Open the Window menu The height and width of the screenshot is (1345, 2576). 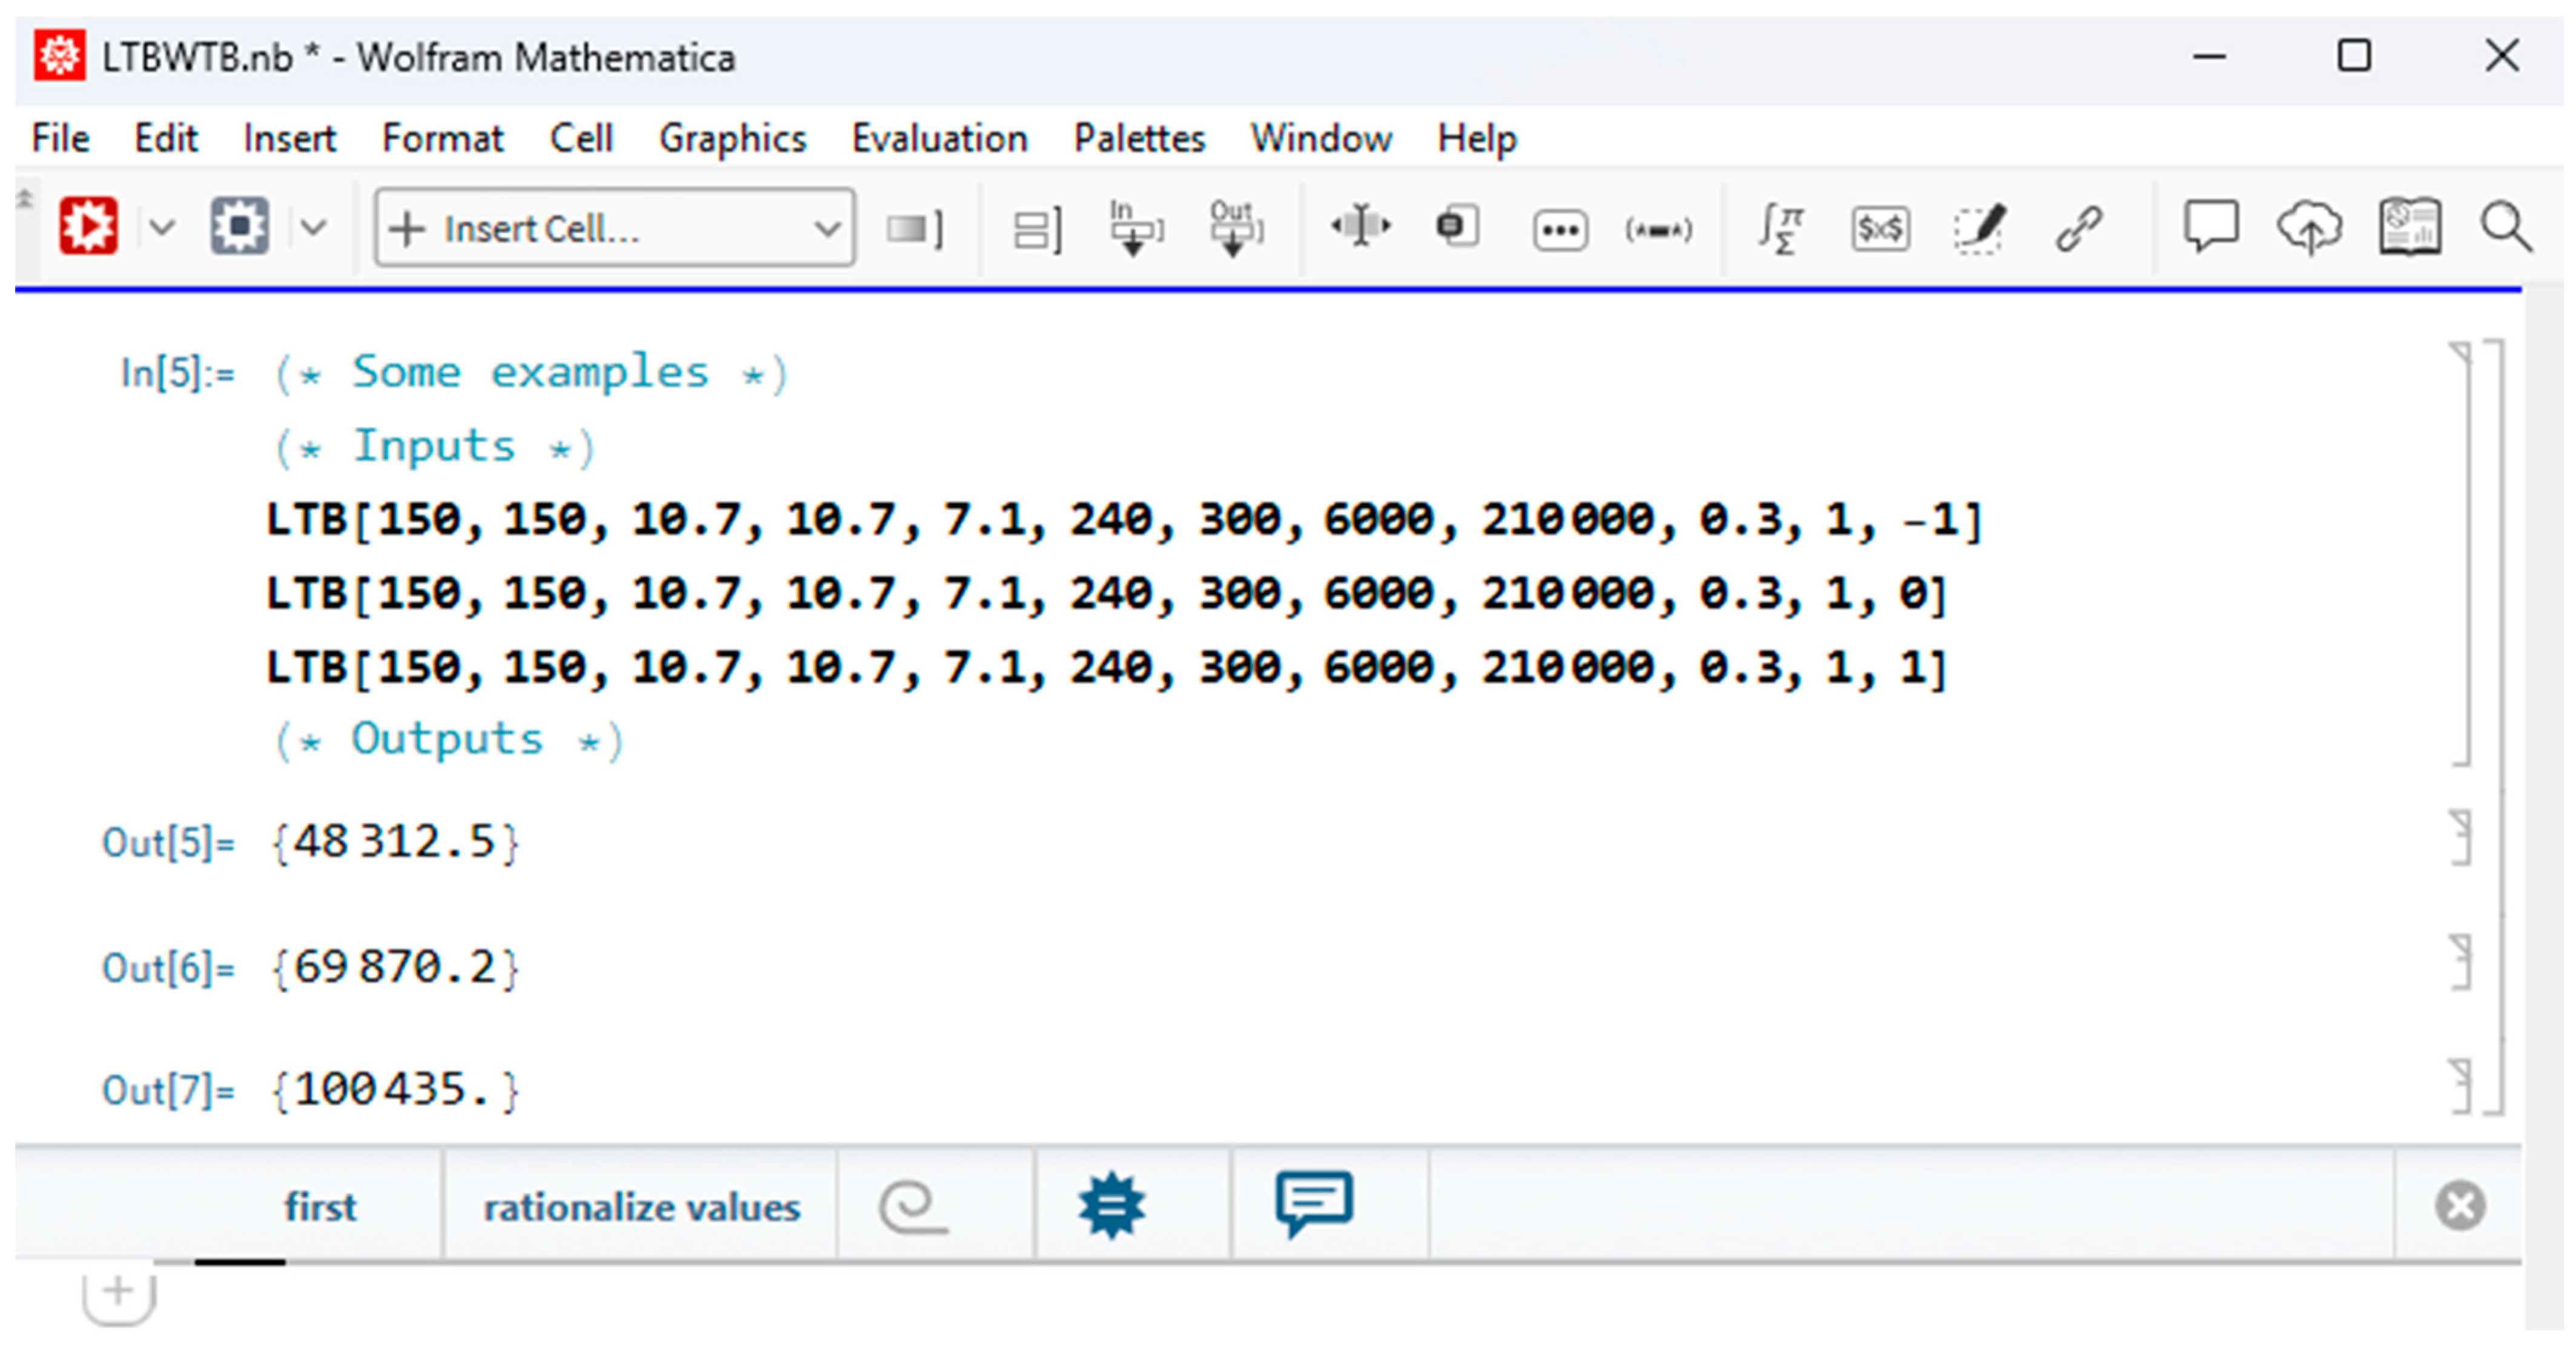[1321, 138]
